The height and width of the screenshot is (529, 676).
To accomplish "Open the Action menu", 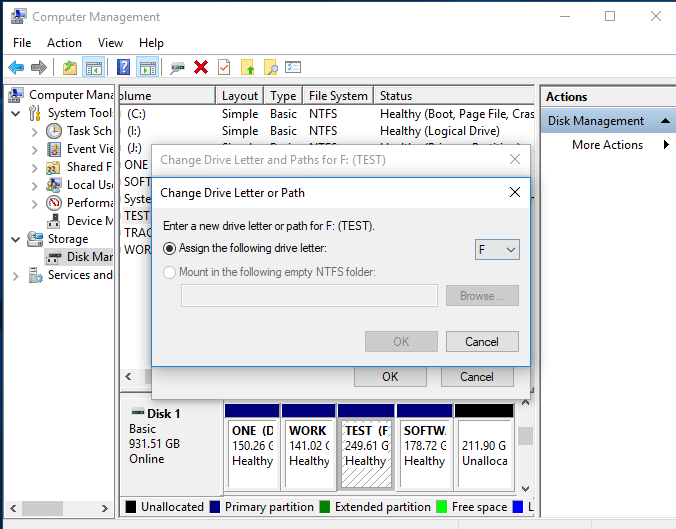I will click(64, 43).
